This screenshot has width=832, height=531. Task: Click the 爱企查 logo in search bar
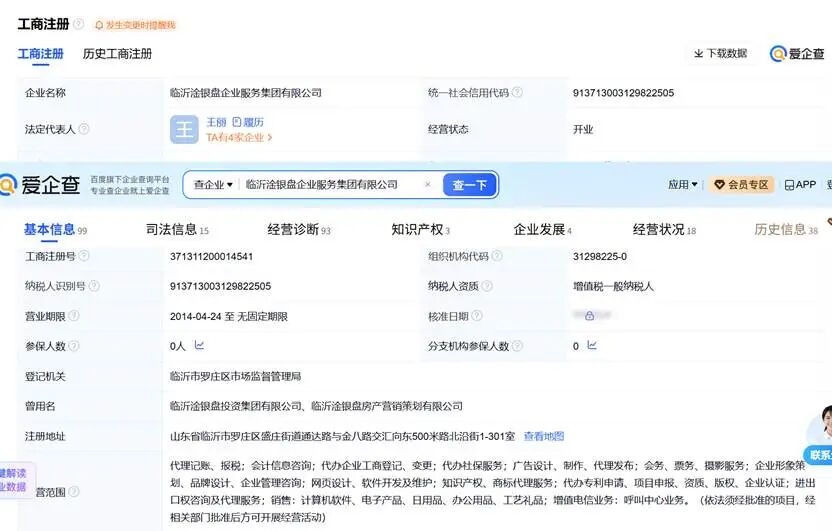coord(40,185)
